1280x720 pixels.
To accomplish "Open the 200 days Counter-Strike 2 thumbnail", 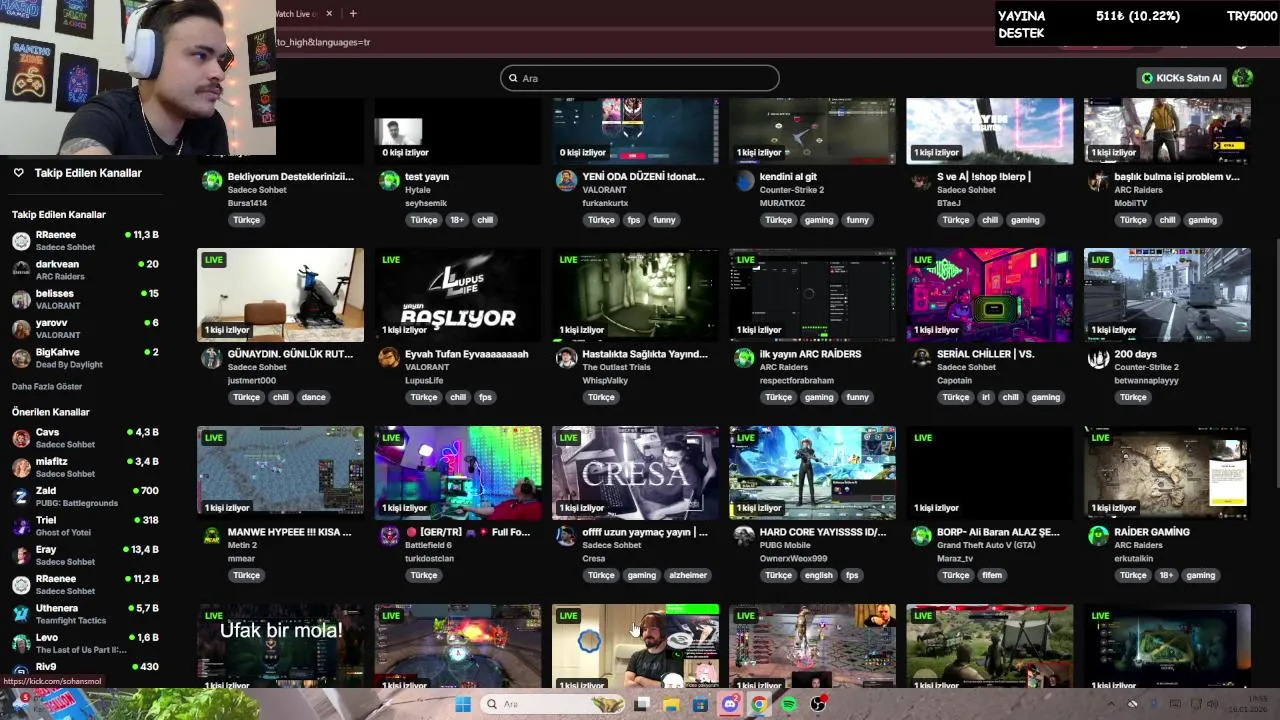I will 1167,295.
